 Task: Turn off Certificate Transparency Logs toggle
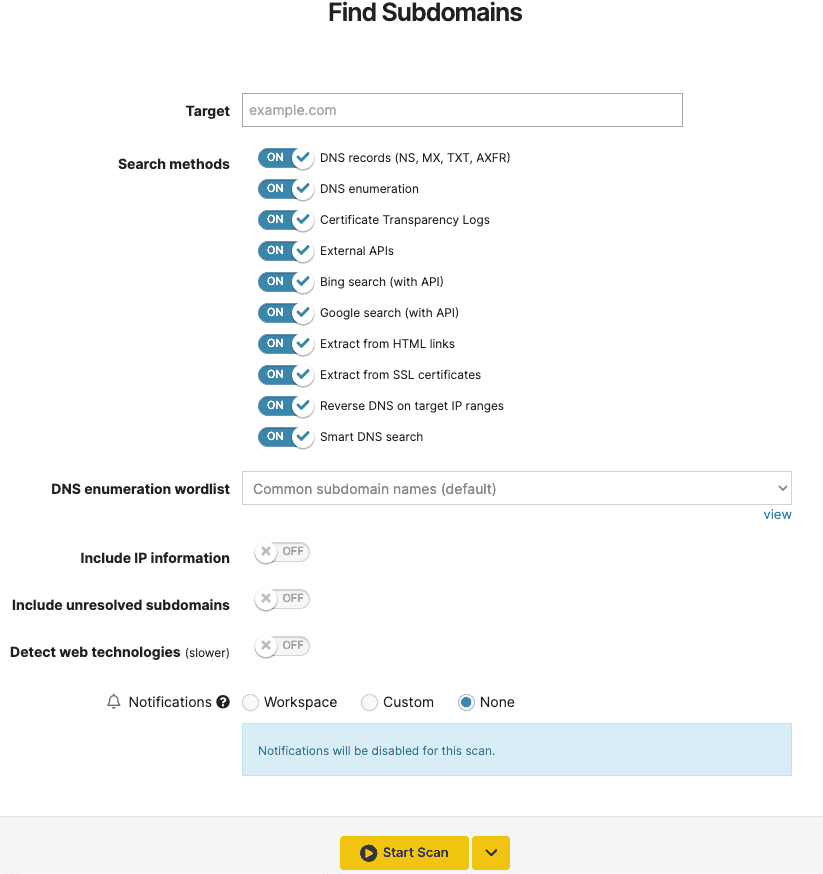coord(286,220)
